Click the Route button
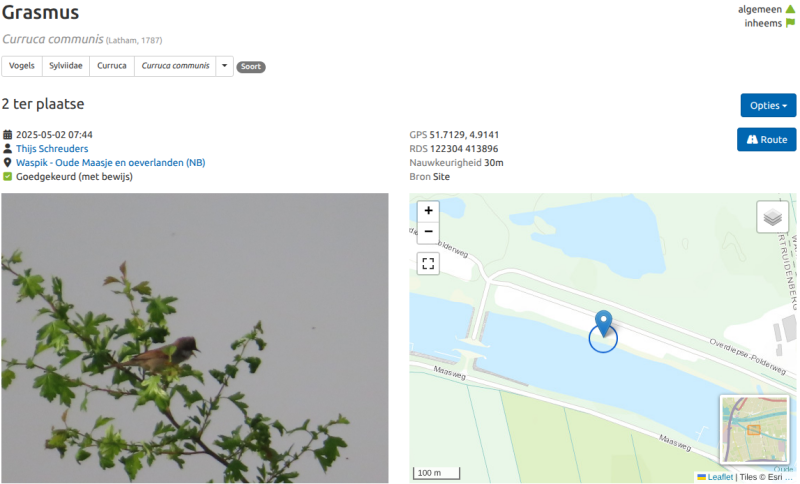Image resolution: width=800 pixels, height=484 pixels. [766, 140]
